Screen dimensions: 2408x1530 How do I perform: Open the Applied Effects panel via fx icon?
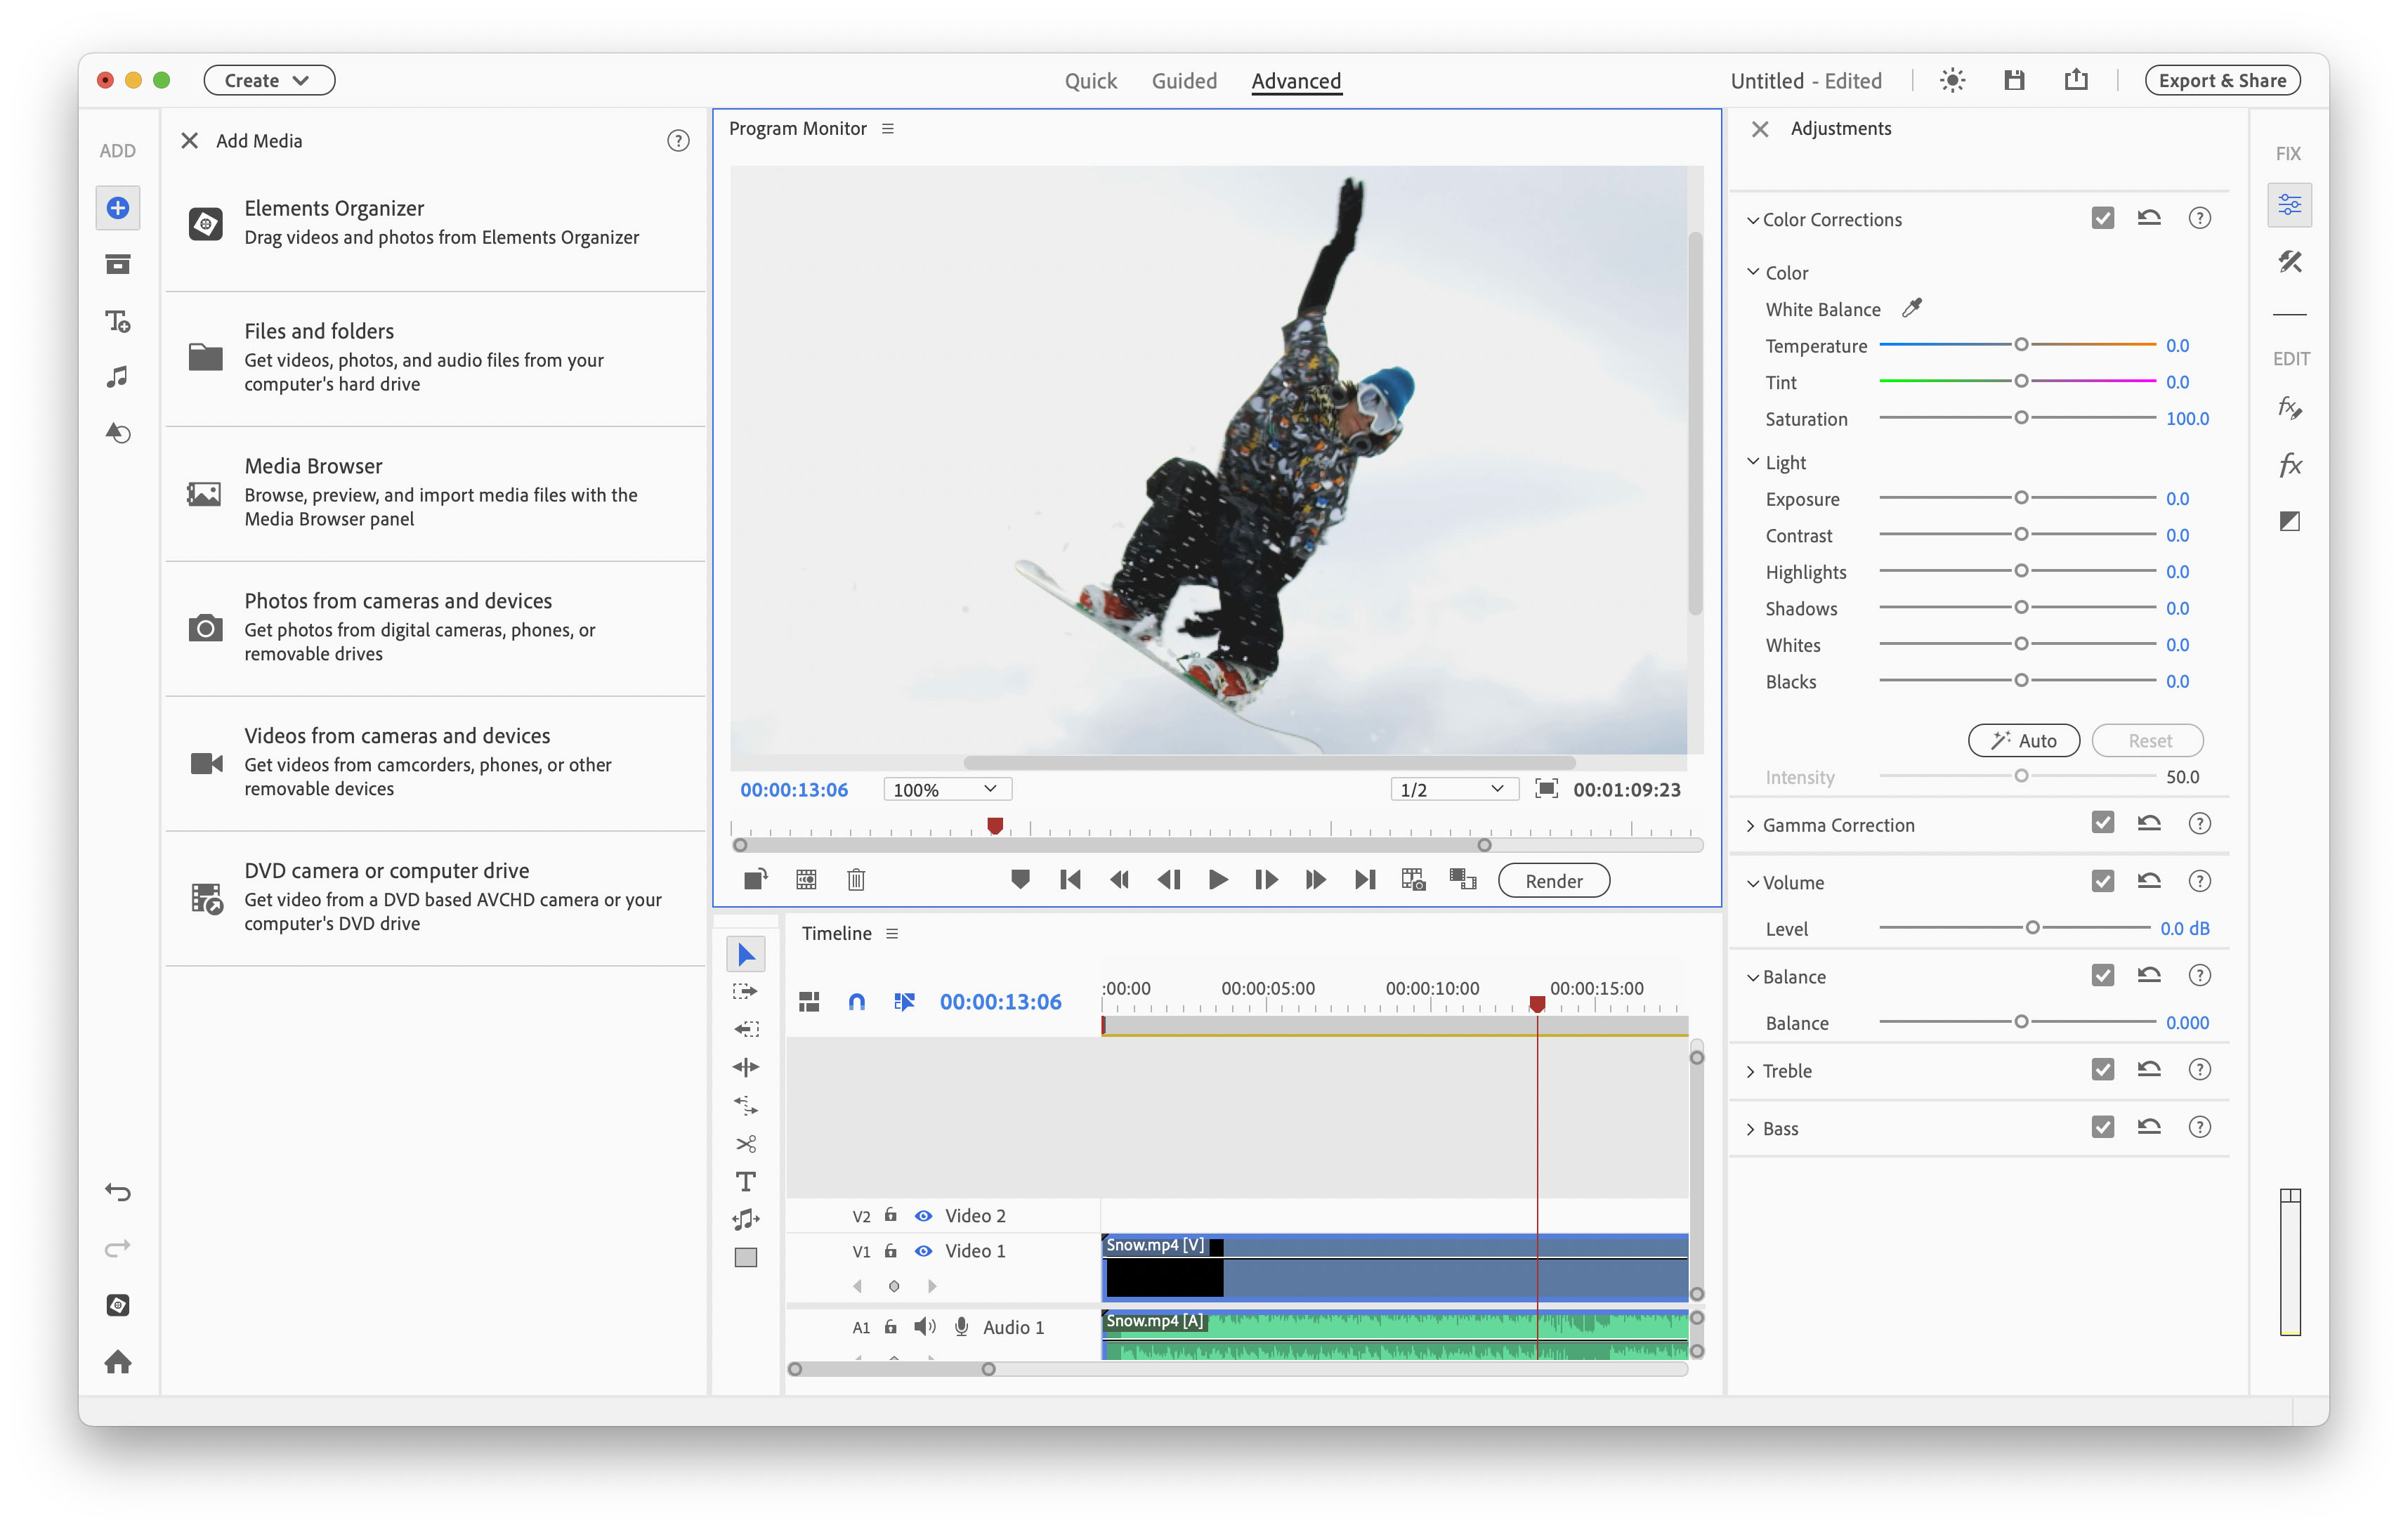pos(2289,407)
